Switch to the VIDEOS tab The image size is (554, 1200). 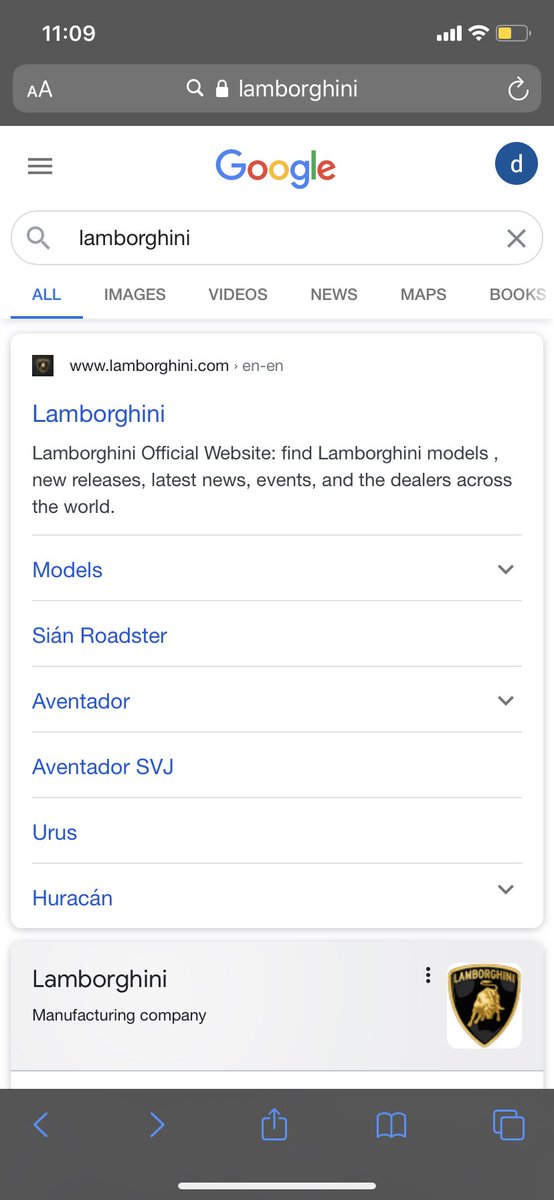(x=238, y=294)
